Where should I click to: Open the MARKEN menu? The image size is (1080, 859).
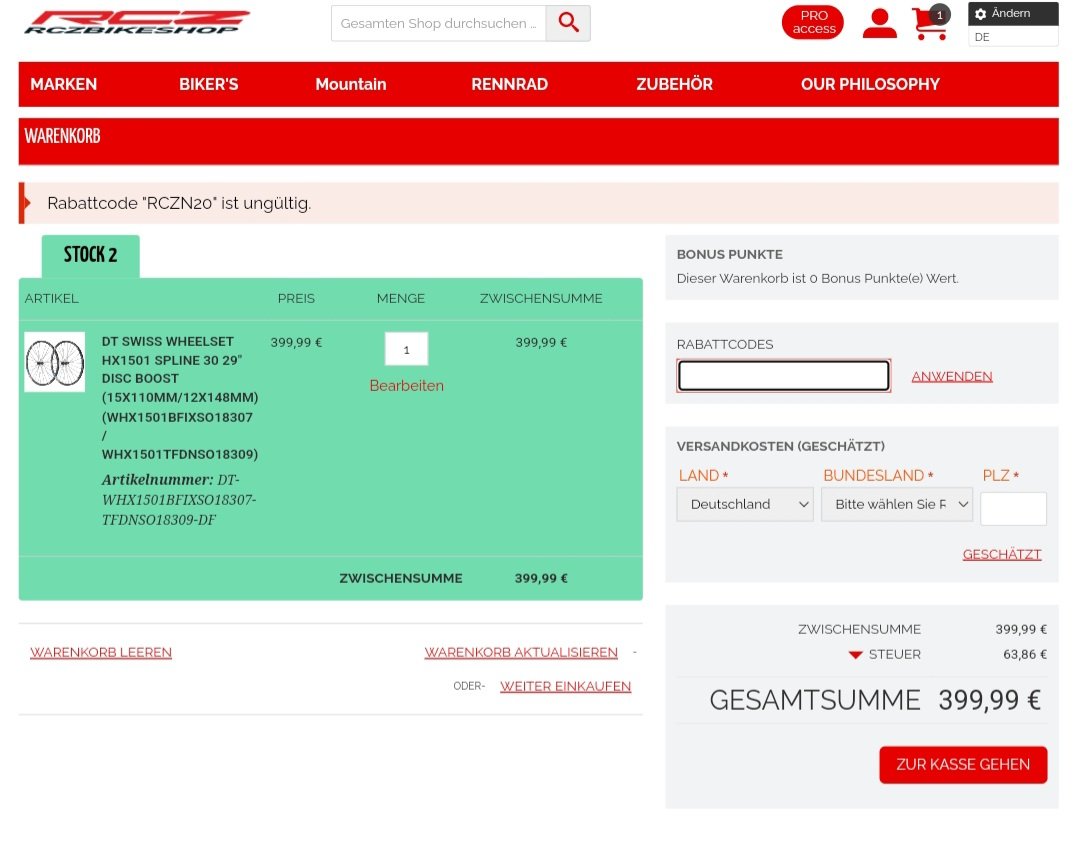64,84
